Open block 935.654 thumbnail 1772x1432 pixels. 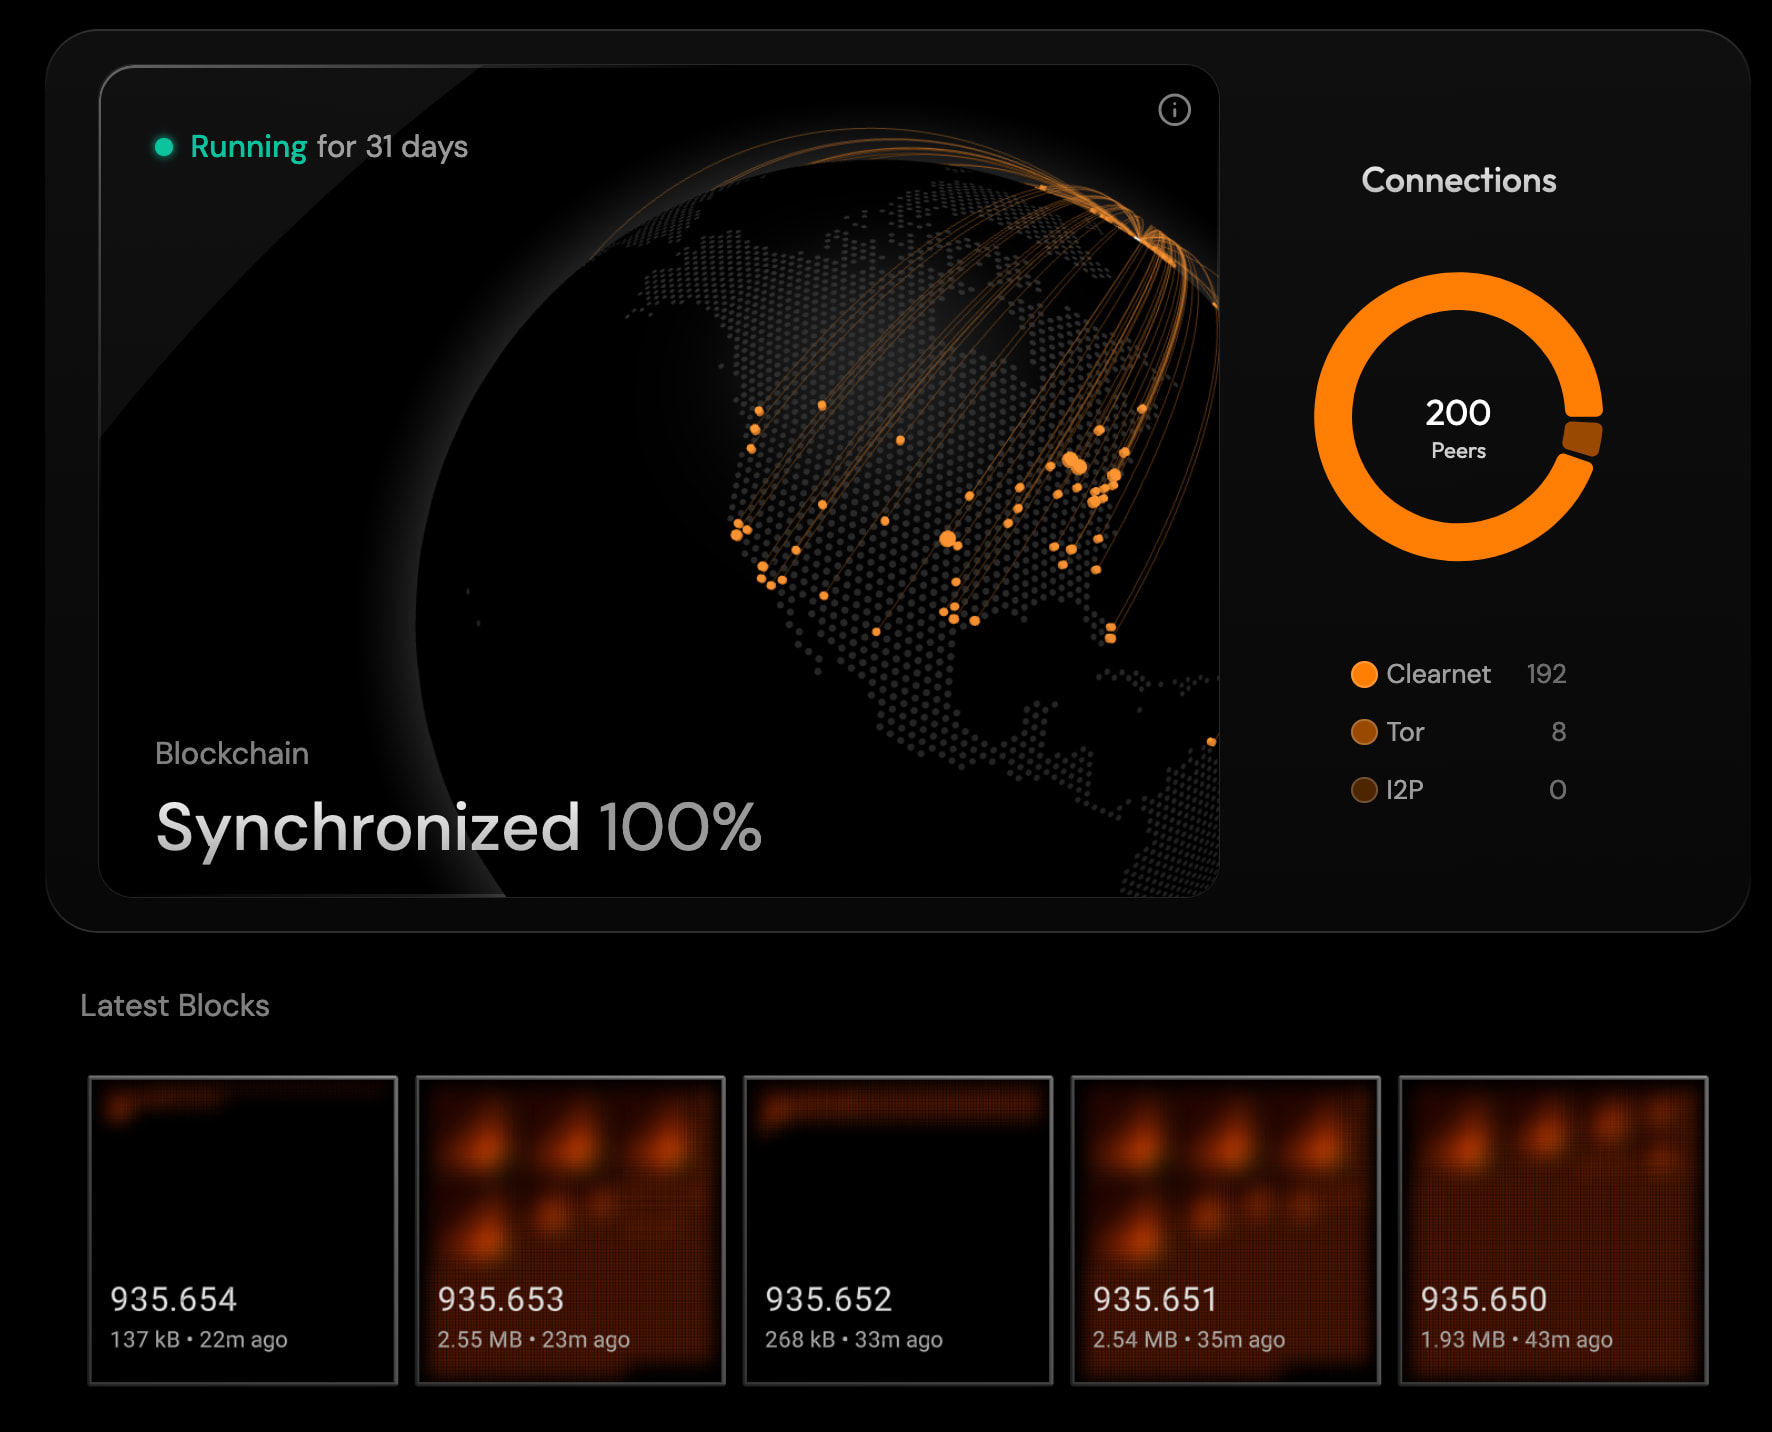click(x=243, y=1230)
